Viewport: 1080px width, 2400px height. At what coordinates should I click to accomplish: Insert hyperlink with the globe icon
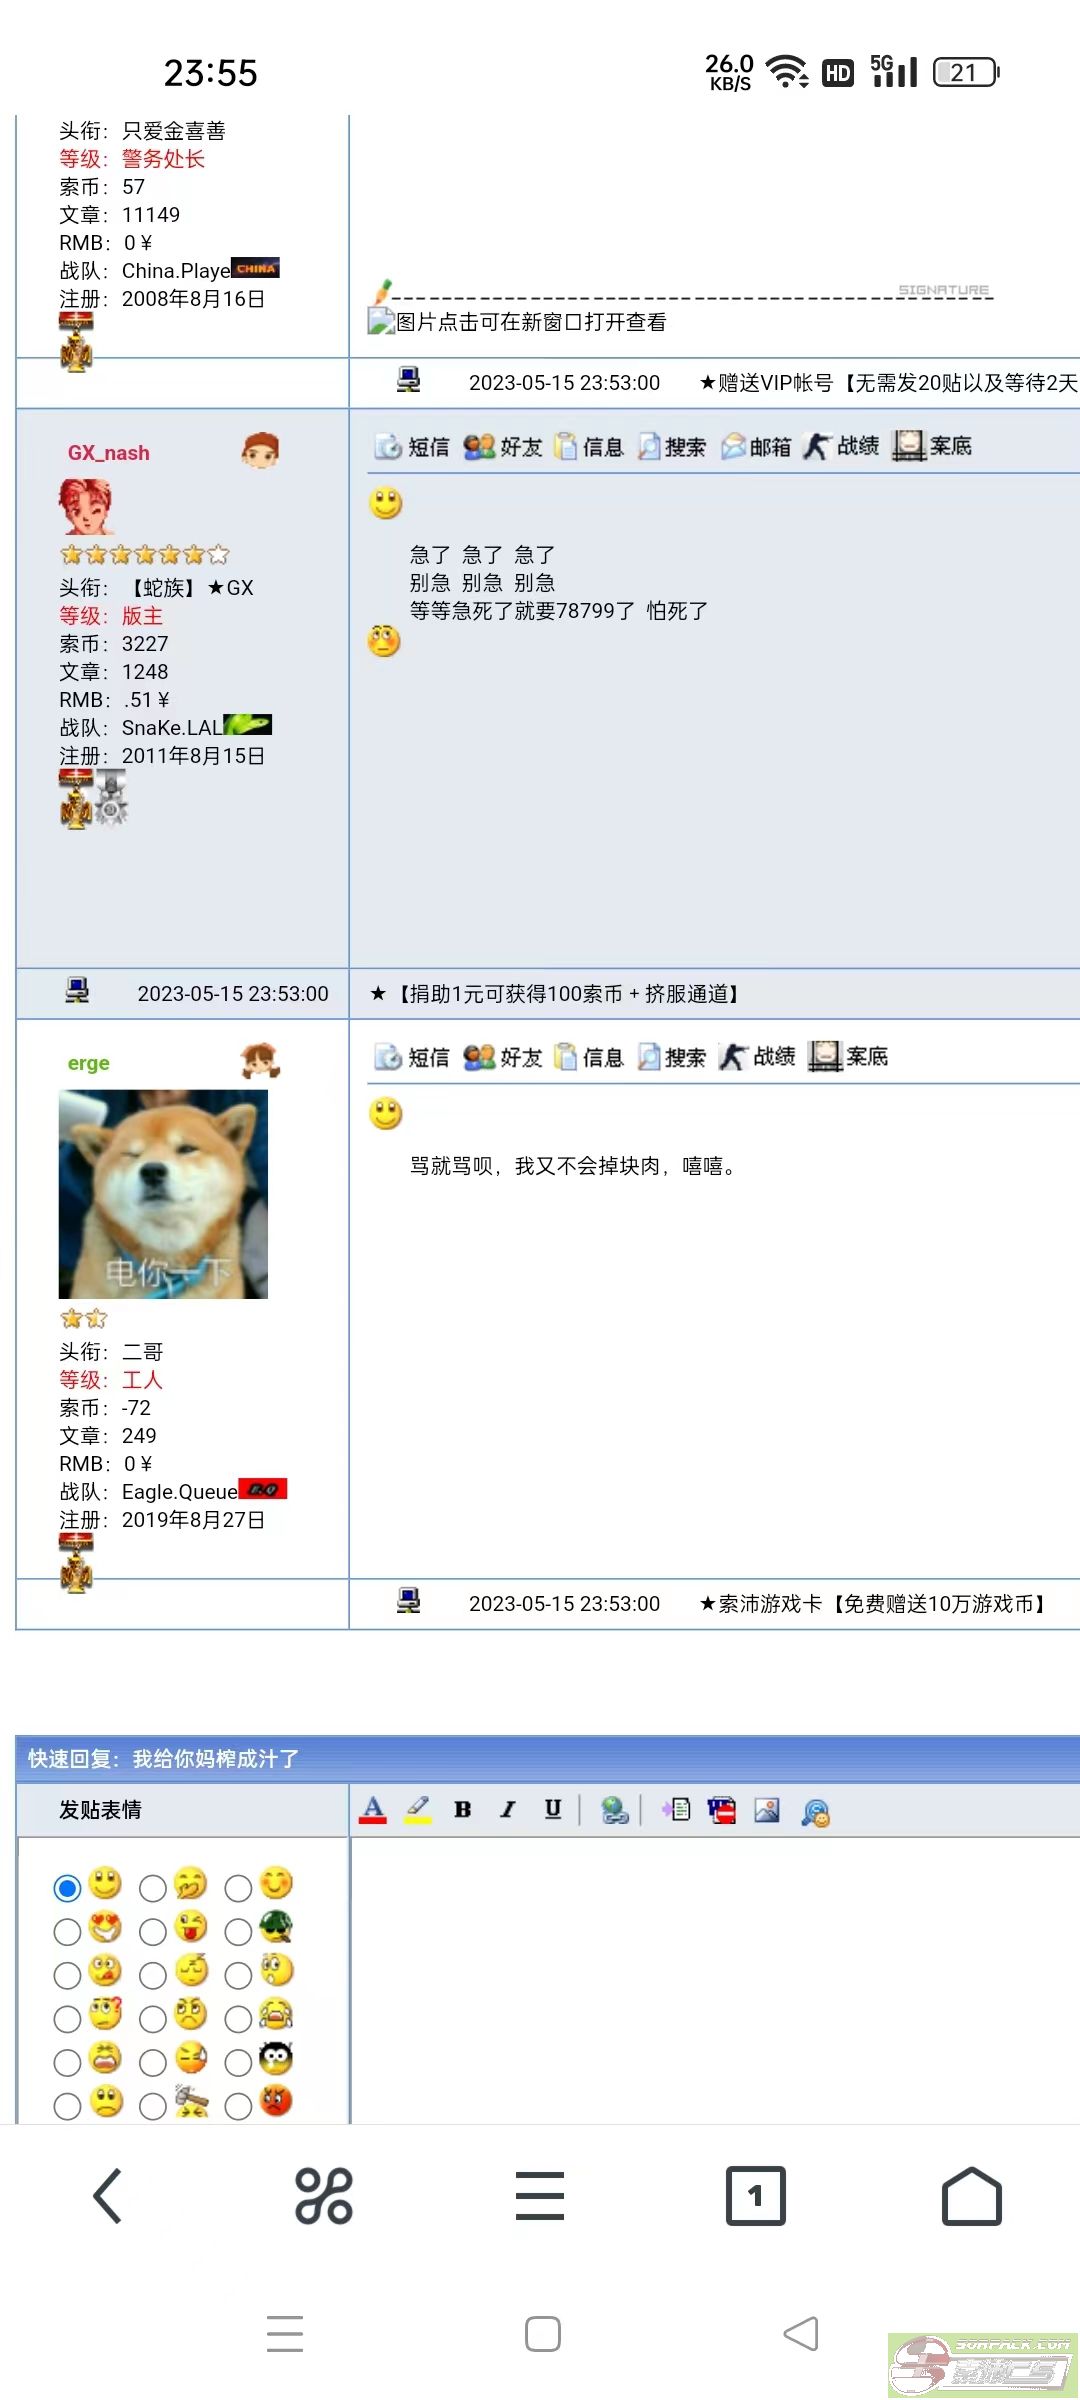pyautogui.click(x=614, y=1810)
